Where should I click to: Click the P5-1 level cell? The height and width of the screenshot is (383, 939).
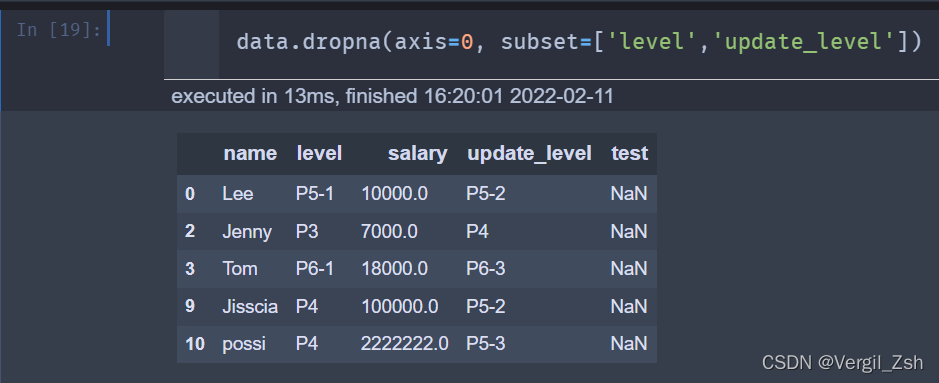coord(314,194)
